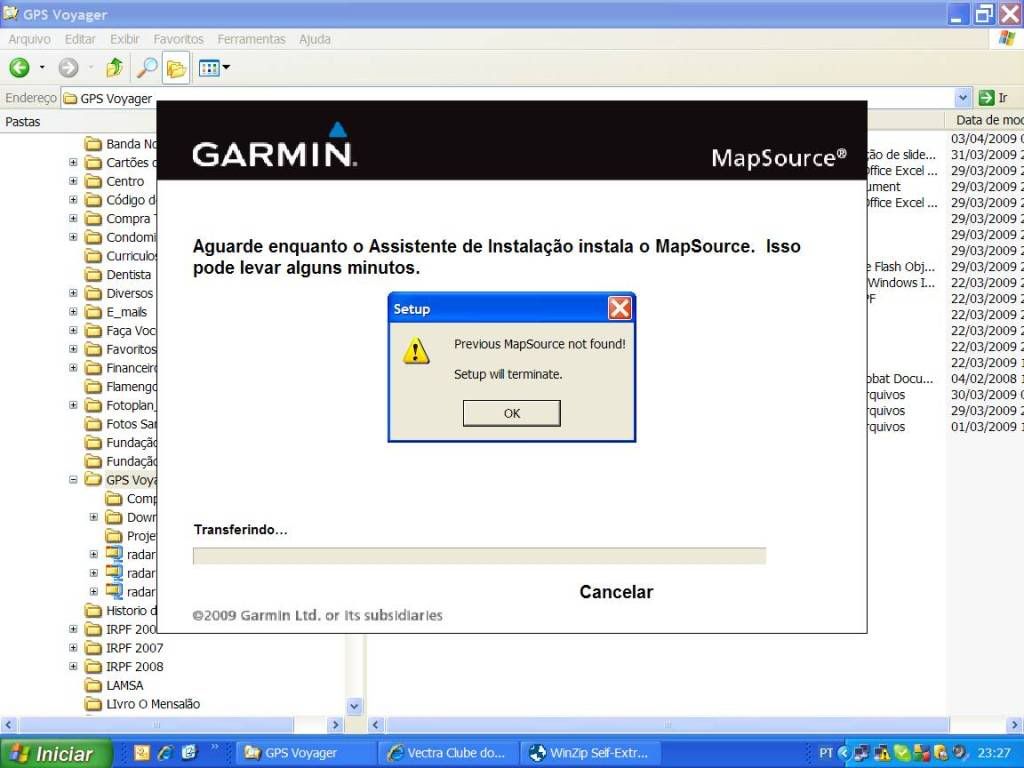Expand the Diversos folder

[73, 293]
